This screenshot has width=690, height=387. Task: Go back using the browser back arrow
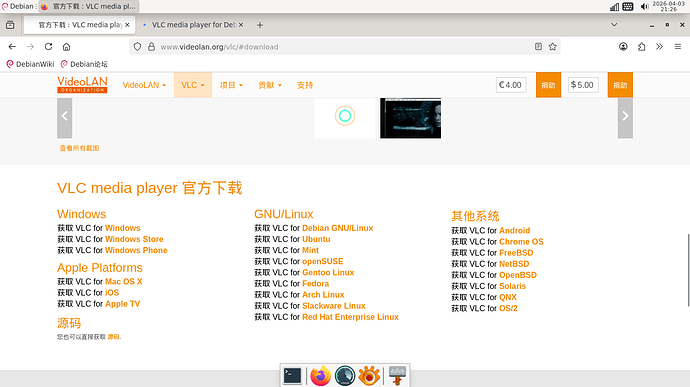point(12,47)
